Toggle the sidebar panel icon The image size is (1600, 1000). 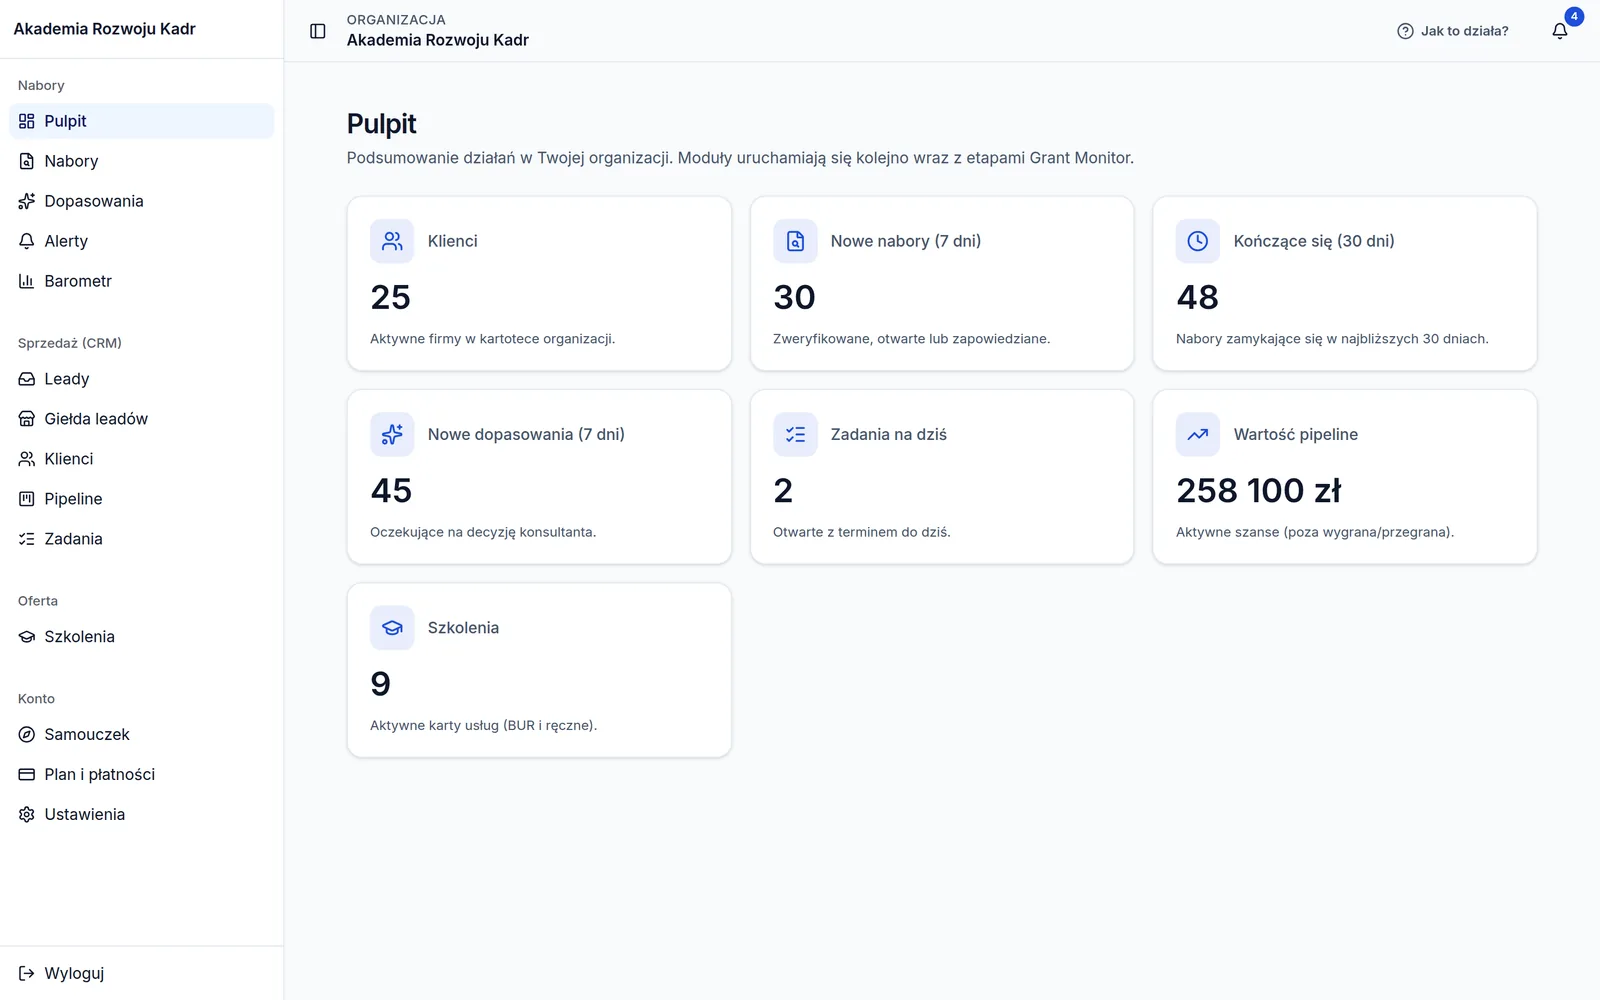[318, 31]
